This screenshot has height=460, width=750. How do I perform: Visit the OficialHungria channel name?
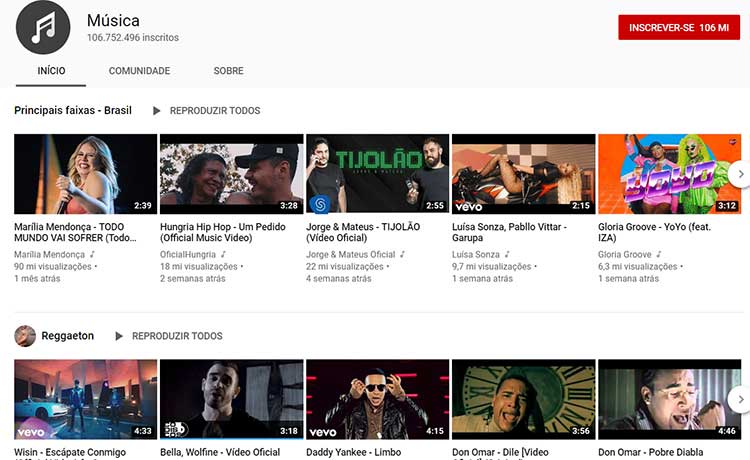(x=188, y=254)
